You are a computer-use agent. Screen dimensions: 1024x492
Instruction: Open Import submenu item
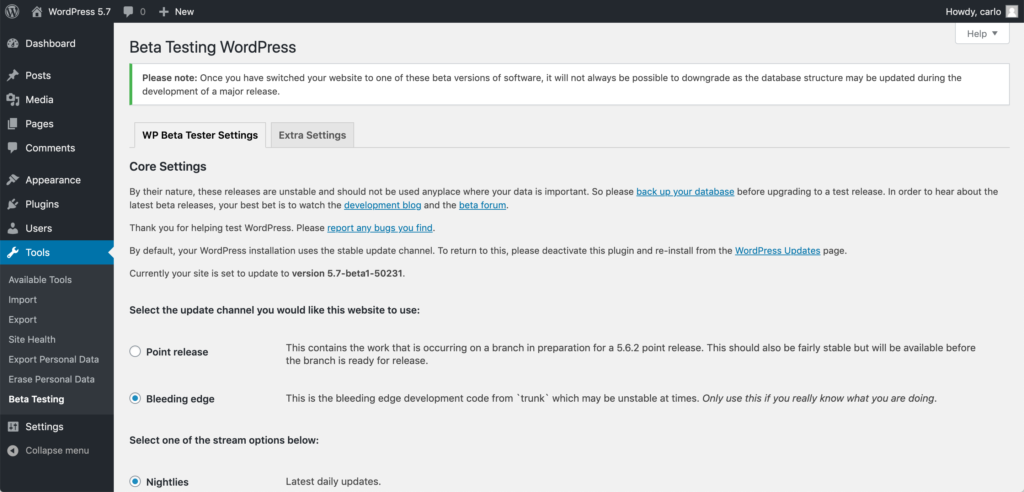tap(22, 300)
